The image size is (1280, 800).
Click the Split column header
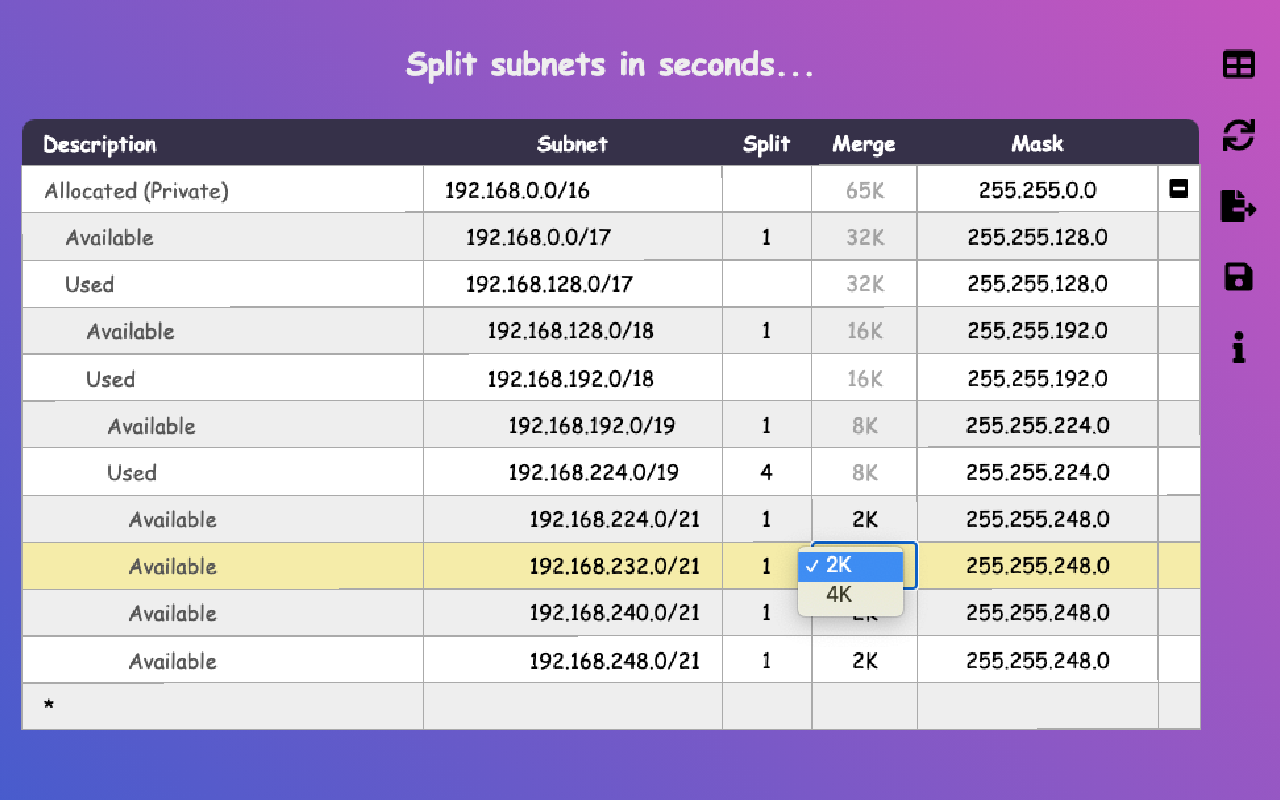[x=767, y=144]
